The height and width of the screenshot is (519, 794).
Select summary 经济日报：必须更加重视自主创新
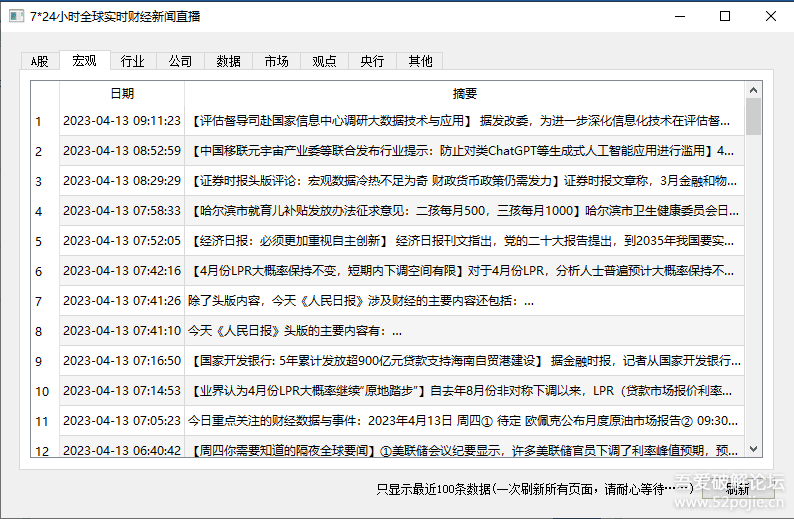tap(464, 241)
